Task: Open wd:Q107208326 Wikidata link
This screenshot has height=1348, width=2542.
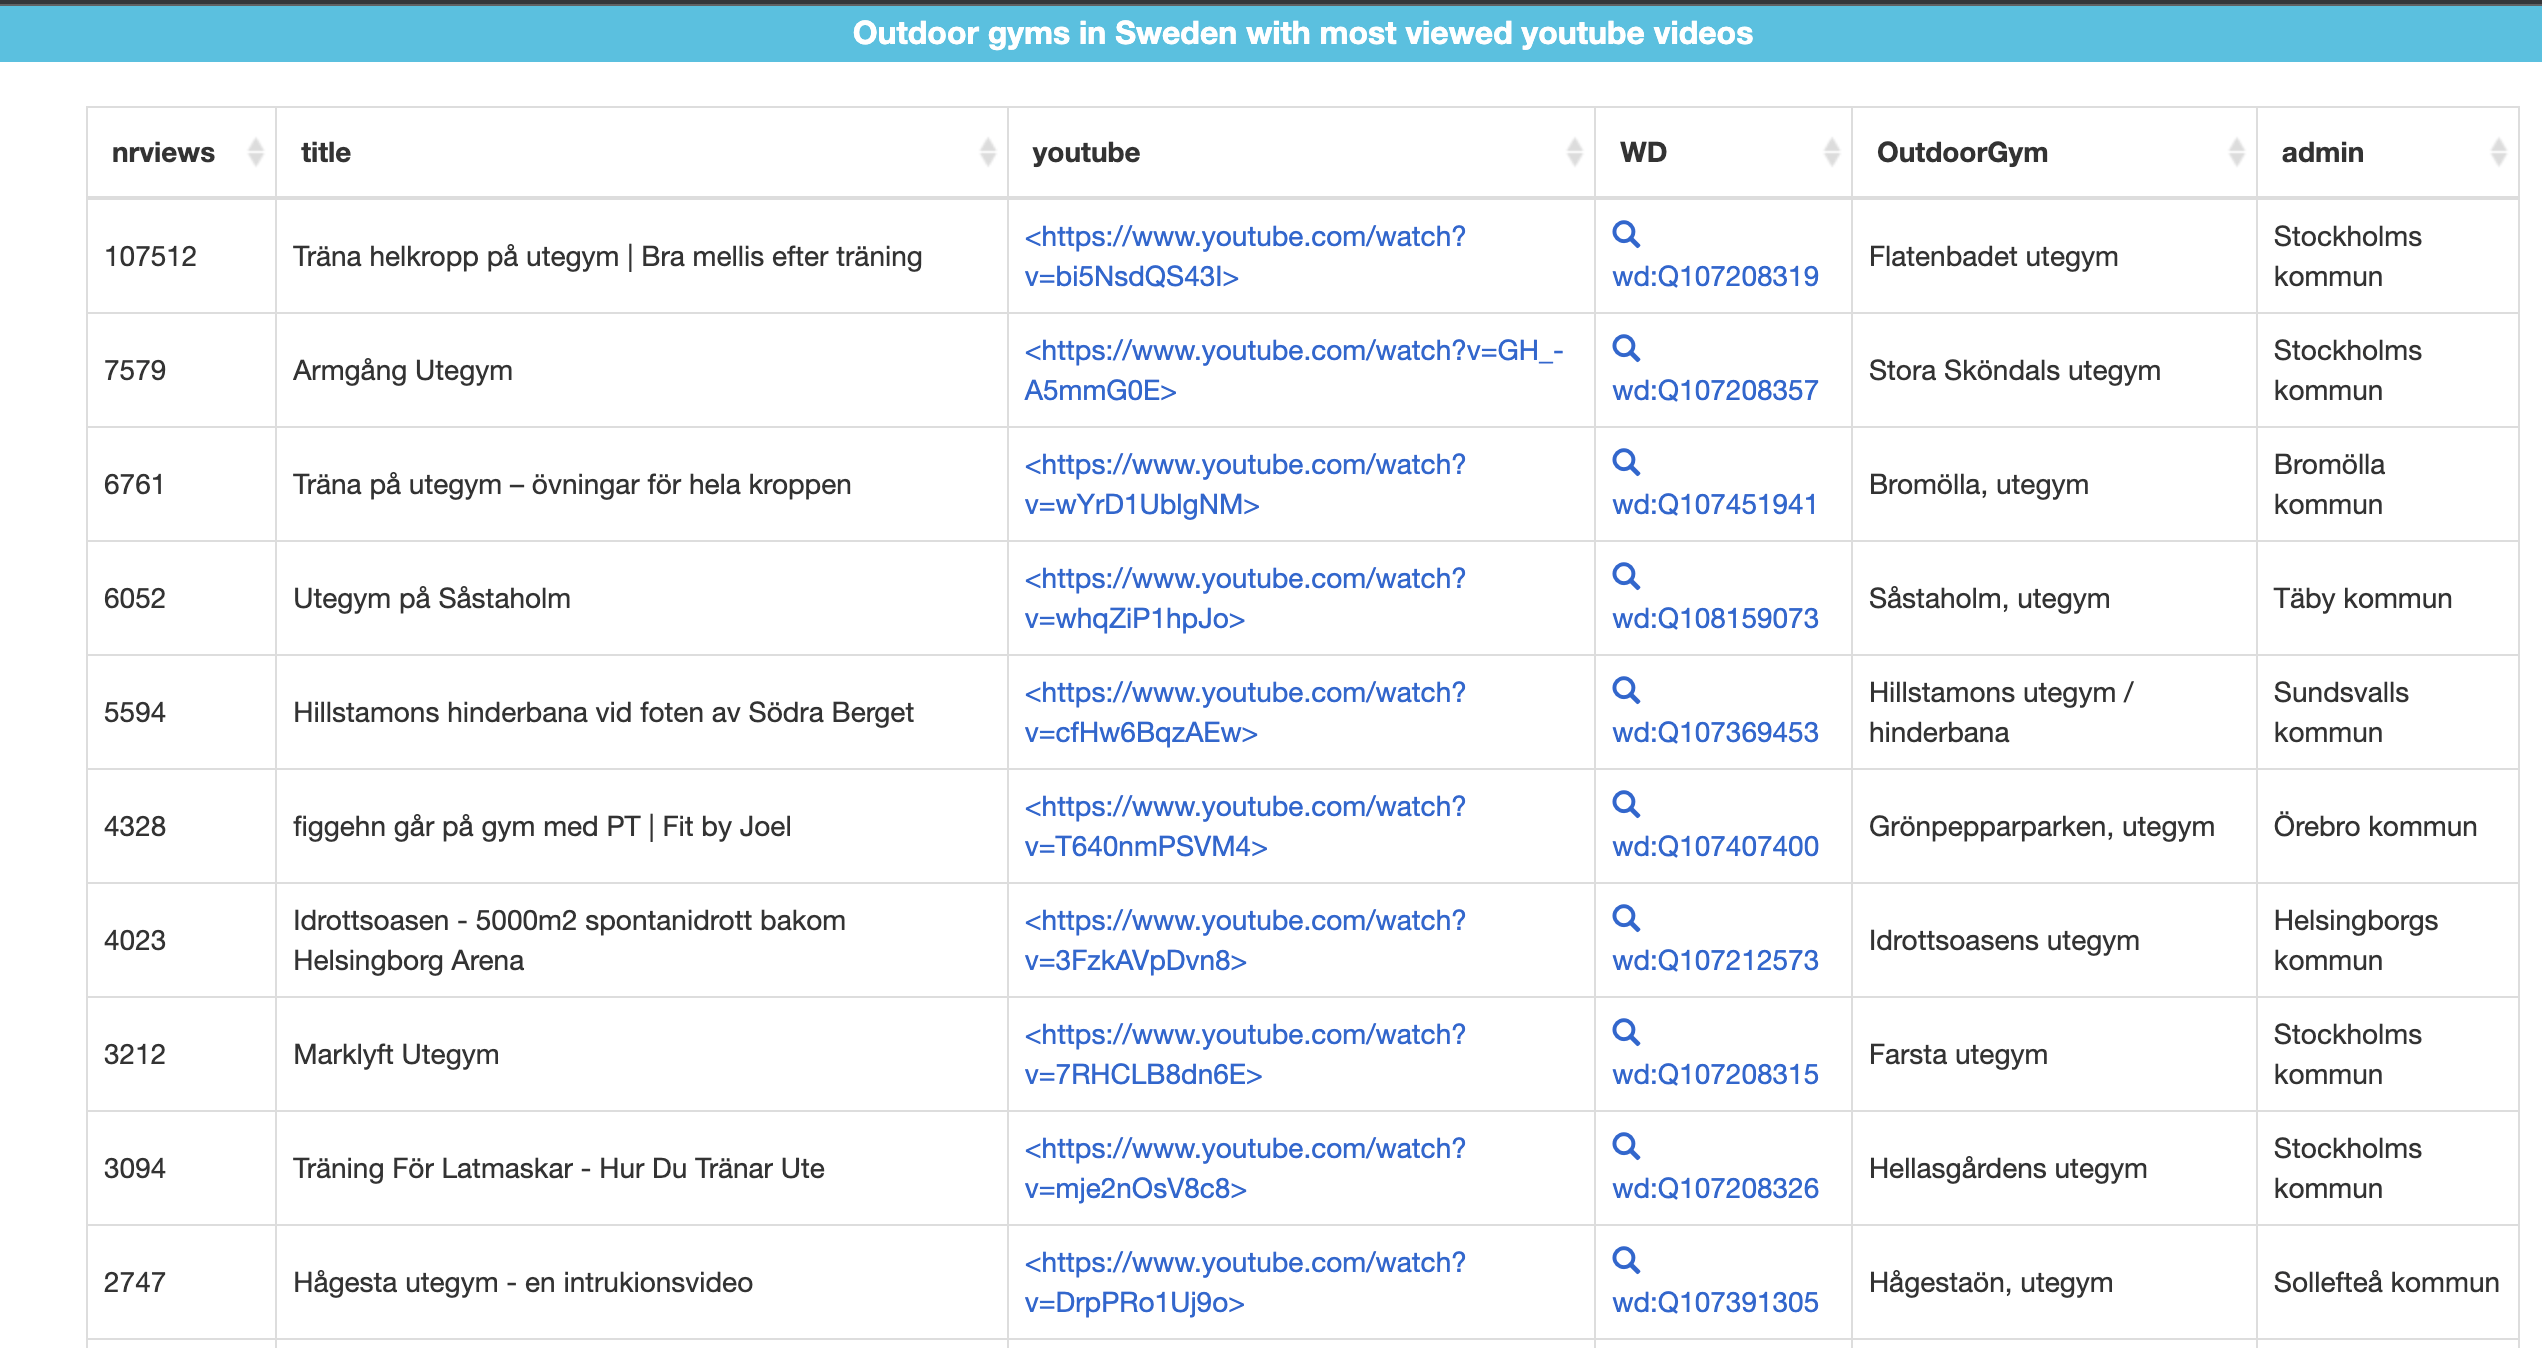Action: click(x=1715, y=1188)
